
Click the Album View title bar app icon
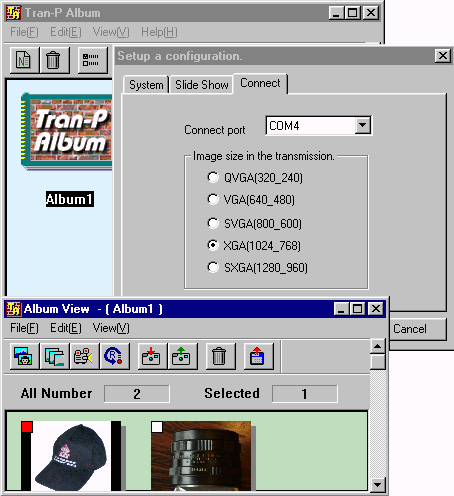[x=14, y=309]
